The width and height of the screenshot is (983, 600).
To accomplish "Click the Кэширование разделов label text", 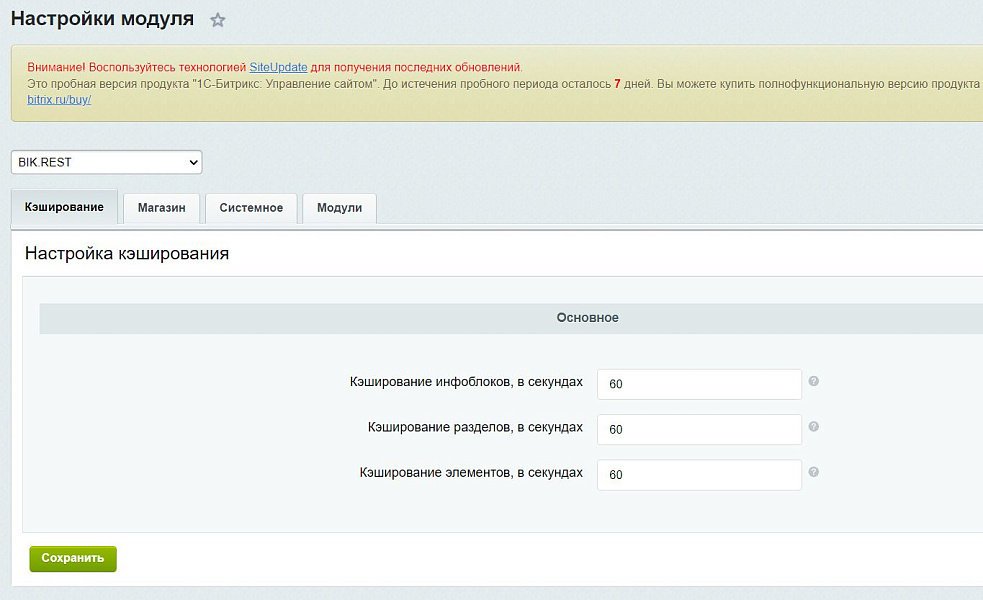I will (475, 427).
